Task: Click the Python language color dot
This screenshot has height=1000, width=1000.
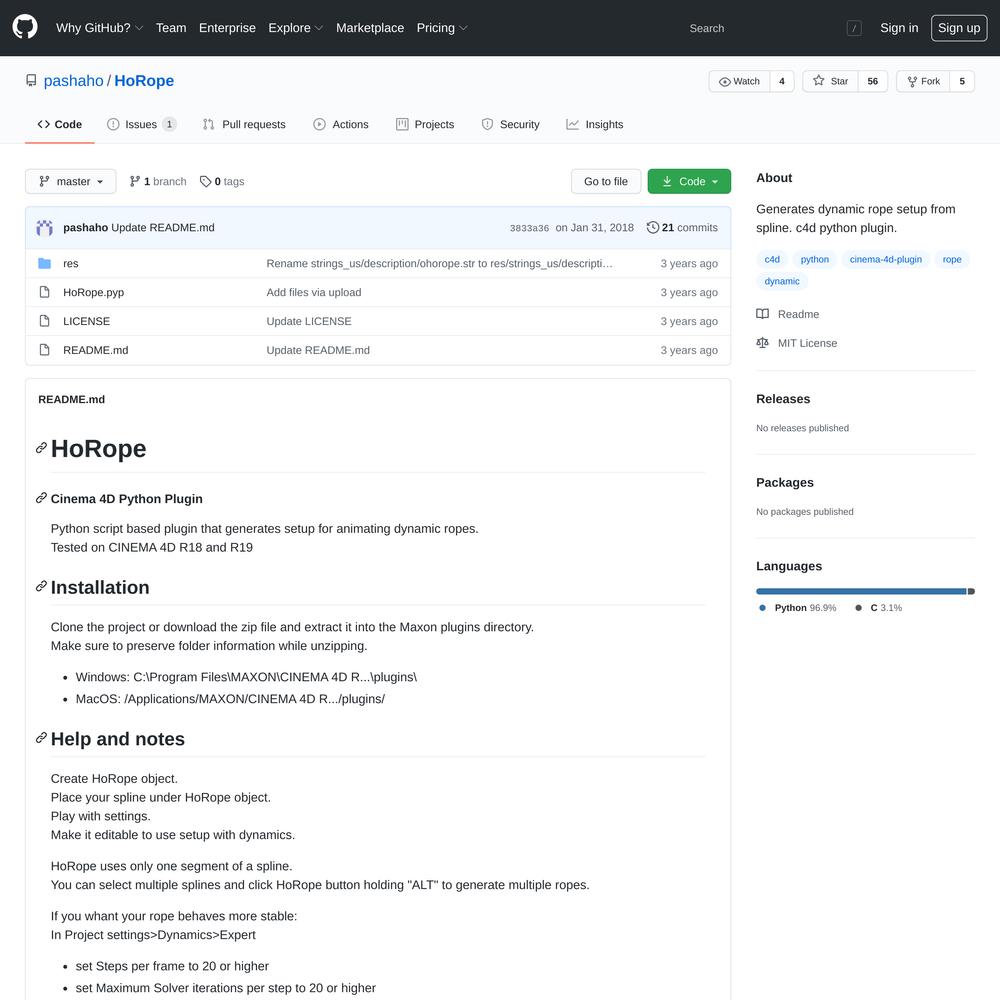Action: pos(762,608)
